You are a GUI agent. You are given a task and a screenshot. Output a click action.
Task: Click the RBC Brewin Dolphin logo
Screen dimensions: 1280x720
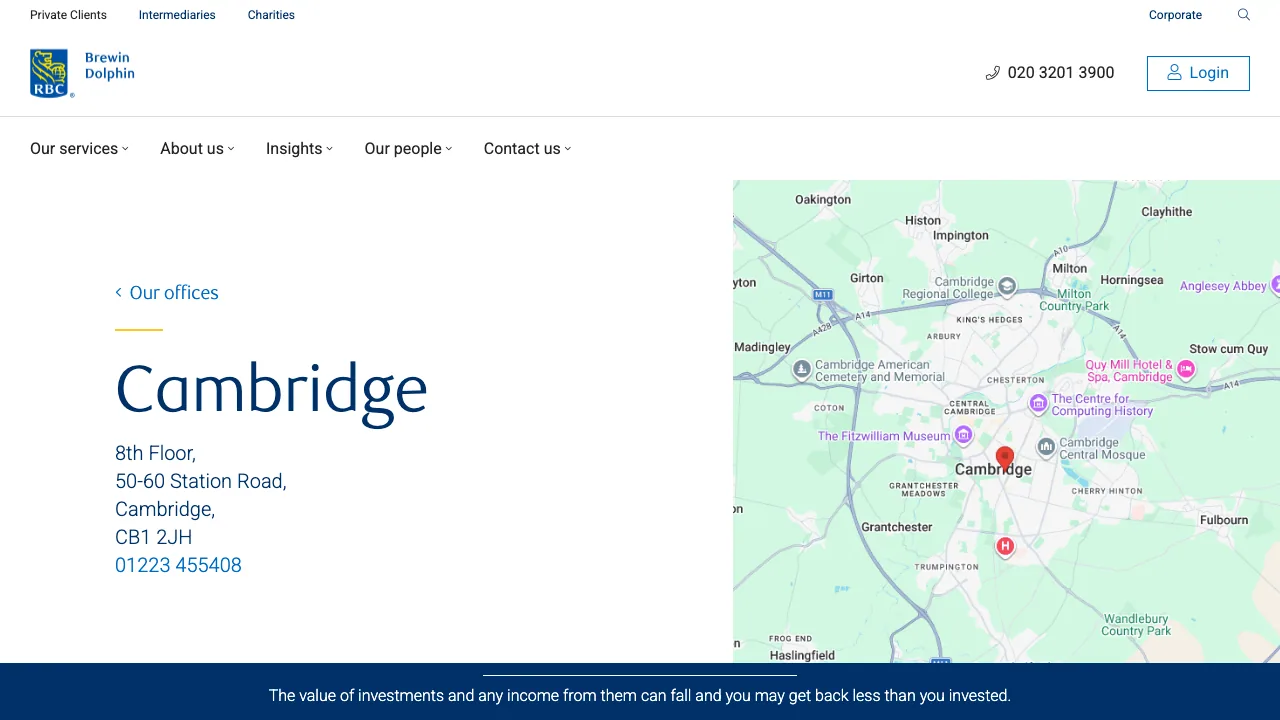coord(82,71)
